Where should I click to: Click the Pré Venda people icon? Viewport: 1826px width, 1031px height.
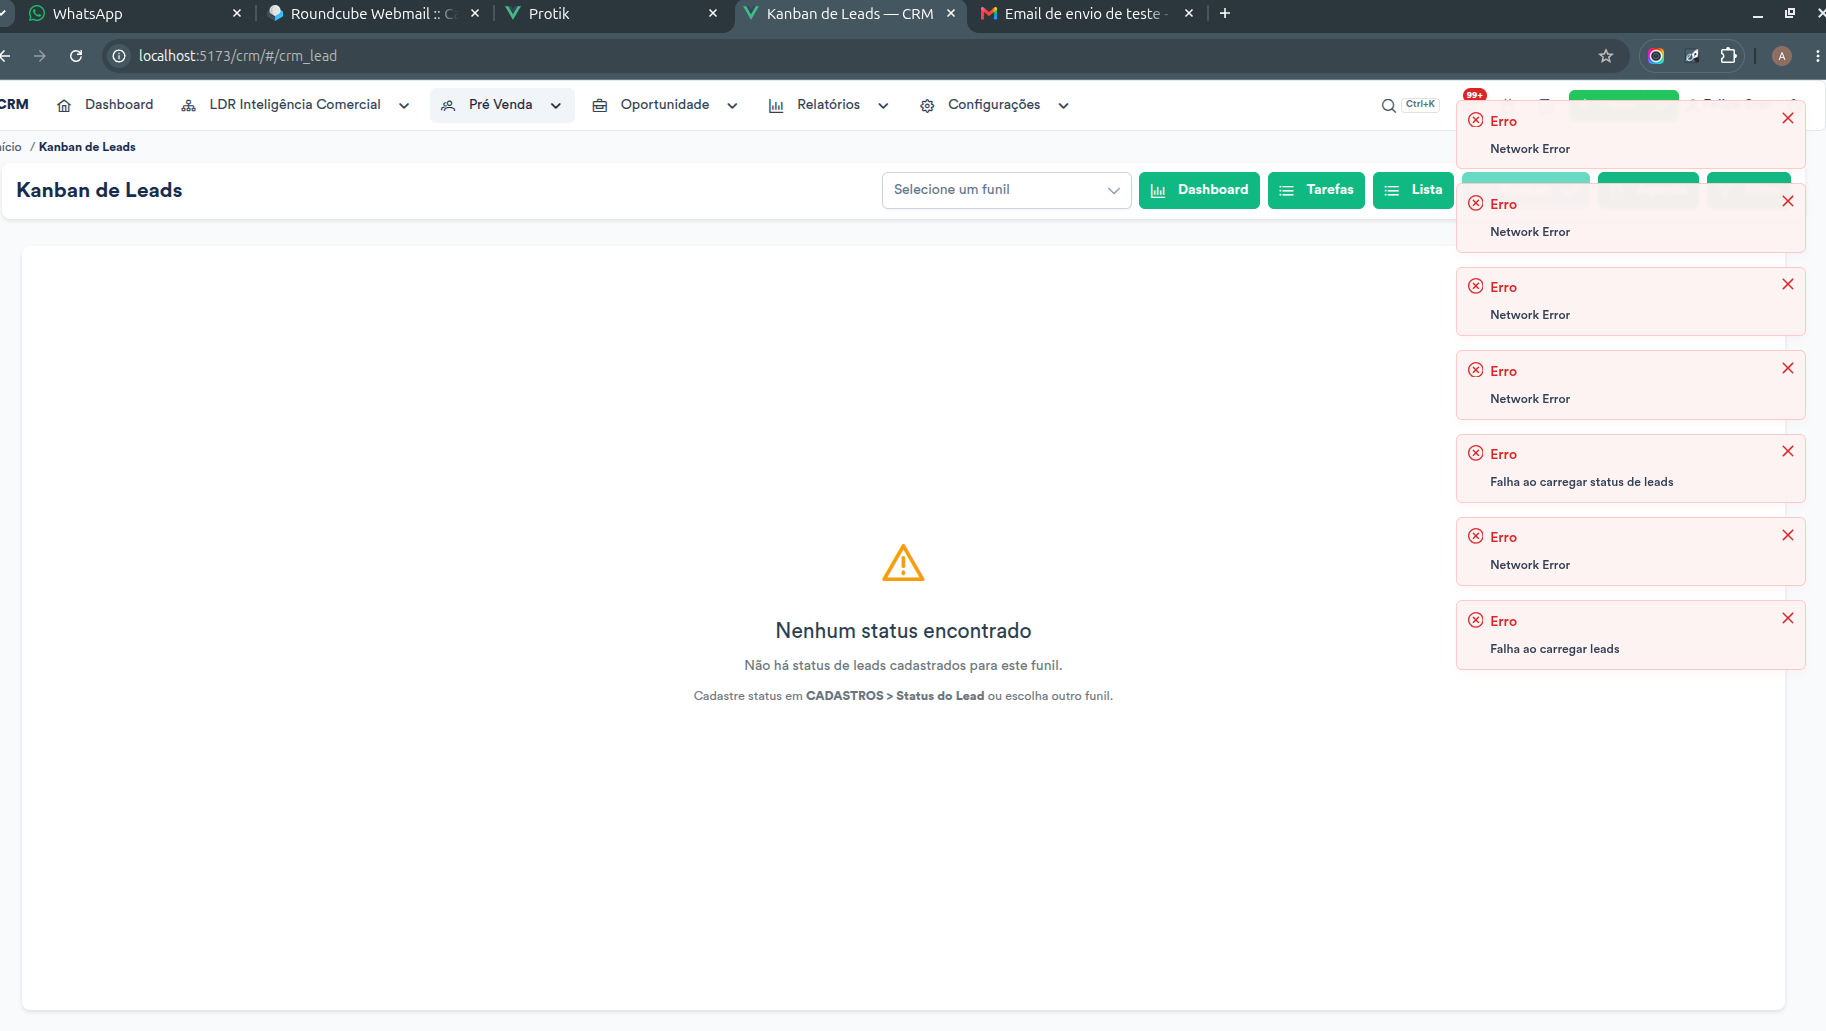448,106
